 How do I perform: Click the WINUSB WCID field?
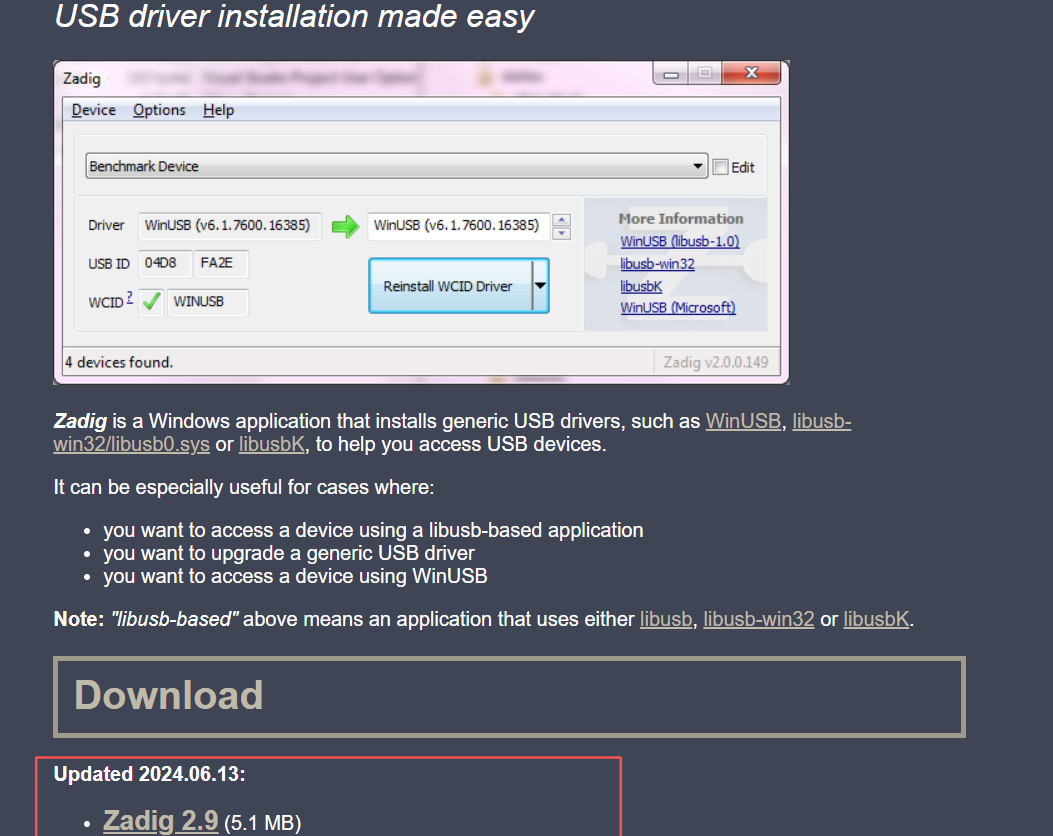pyautogui.click(x=207, y=301)
